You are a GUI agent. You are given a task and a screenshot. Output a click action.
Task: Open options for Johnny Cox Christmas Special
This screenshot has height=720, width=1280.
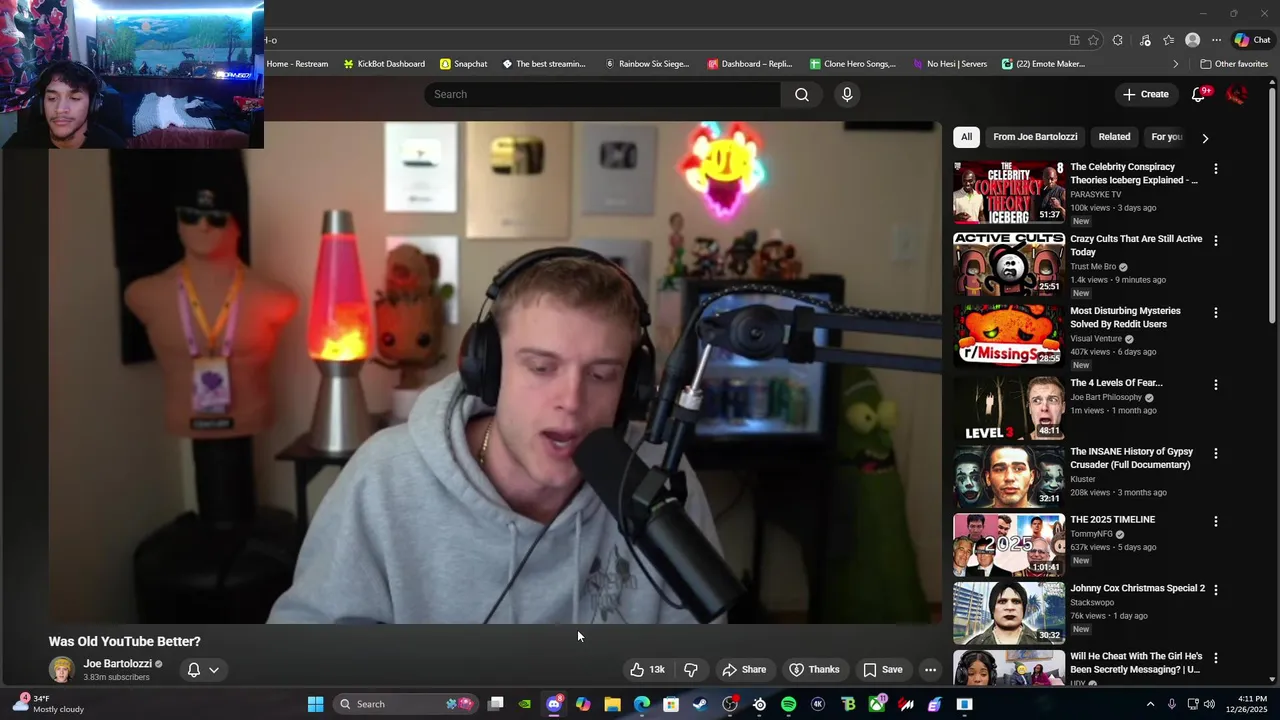tap(1216, 590)
